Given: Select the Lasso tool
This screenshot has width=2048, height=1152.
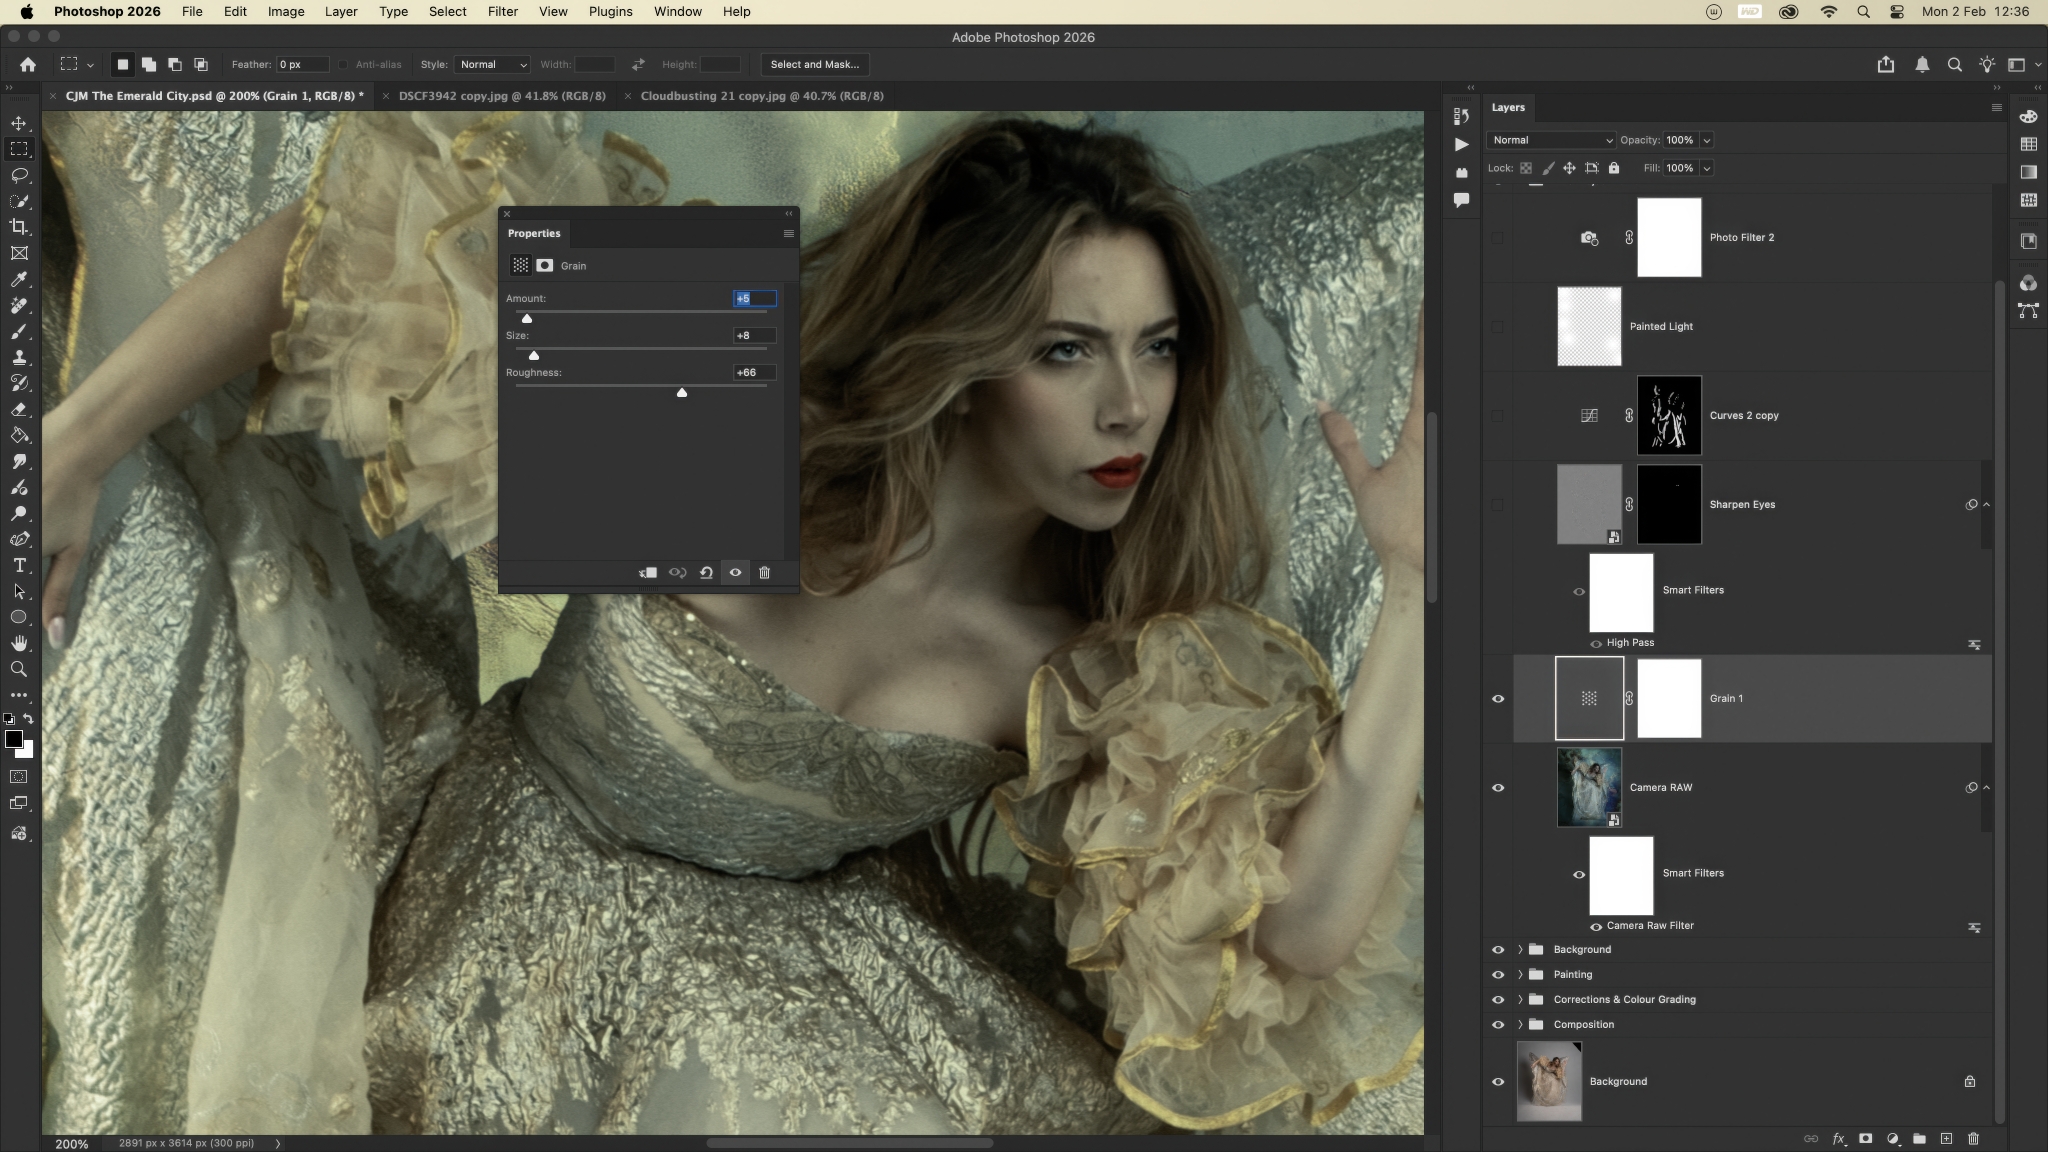Looking at the screenshot, I should (19, 175).
